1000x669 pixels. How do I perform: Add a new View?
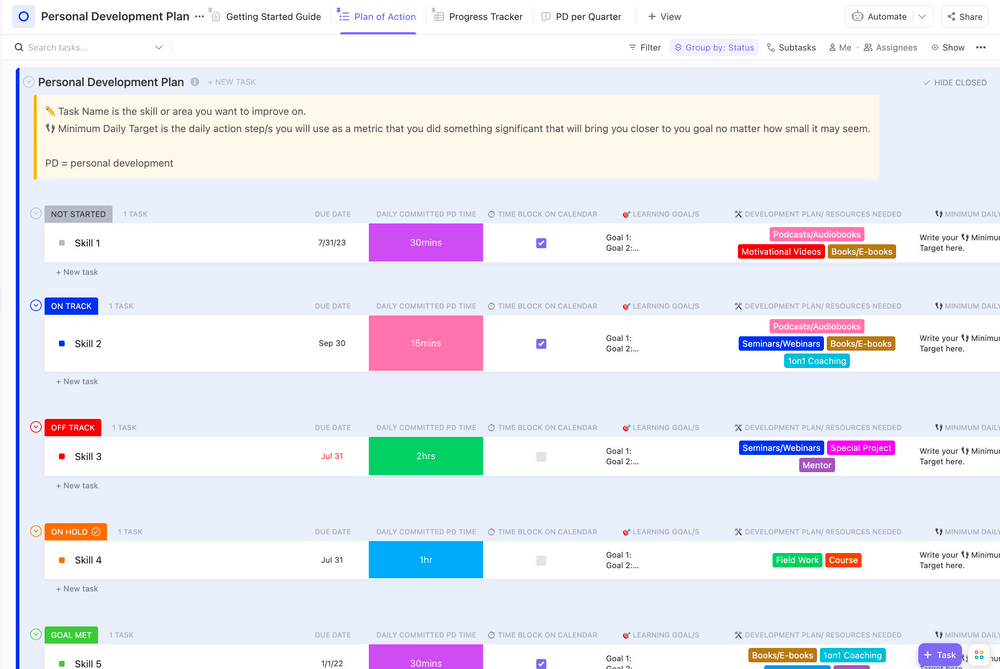pos(665,17)
